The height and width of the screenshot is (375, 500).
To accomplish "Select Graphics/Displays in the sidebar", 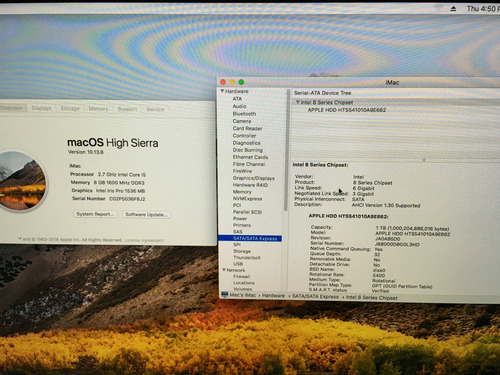I will (254, 178).
